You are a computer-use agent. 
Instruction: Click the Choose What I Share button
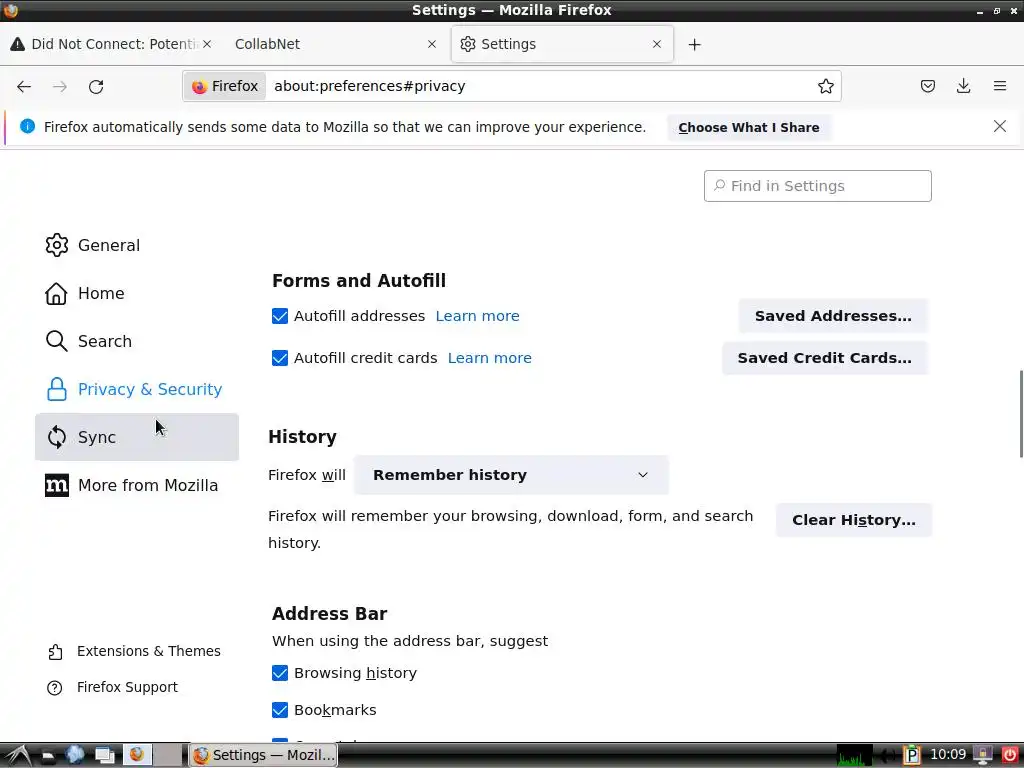(x=748, y=127)
